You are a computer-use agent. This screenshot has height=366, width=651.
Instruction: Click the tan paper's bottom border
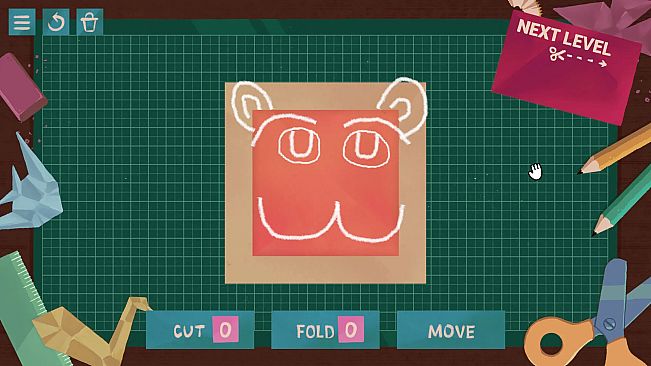(x=326, y=270)
